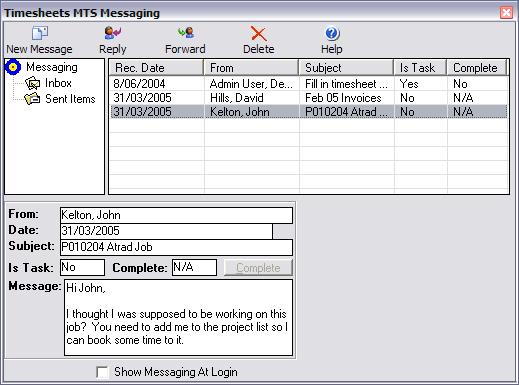This screenshot has height=385, width=519.
Task: Click the Complete field showing N/A
Action: (194, 267)
